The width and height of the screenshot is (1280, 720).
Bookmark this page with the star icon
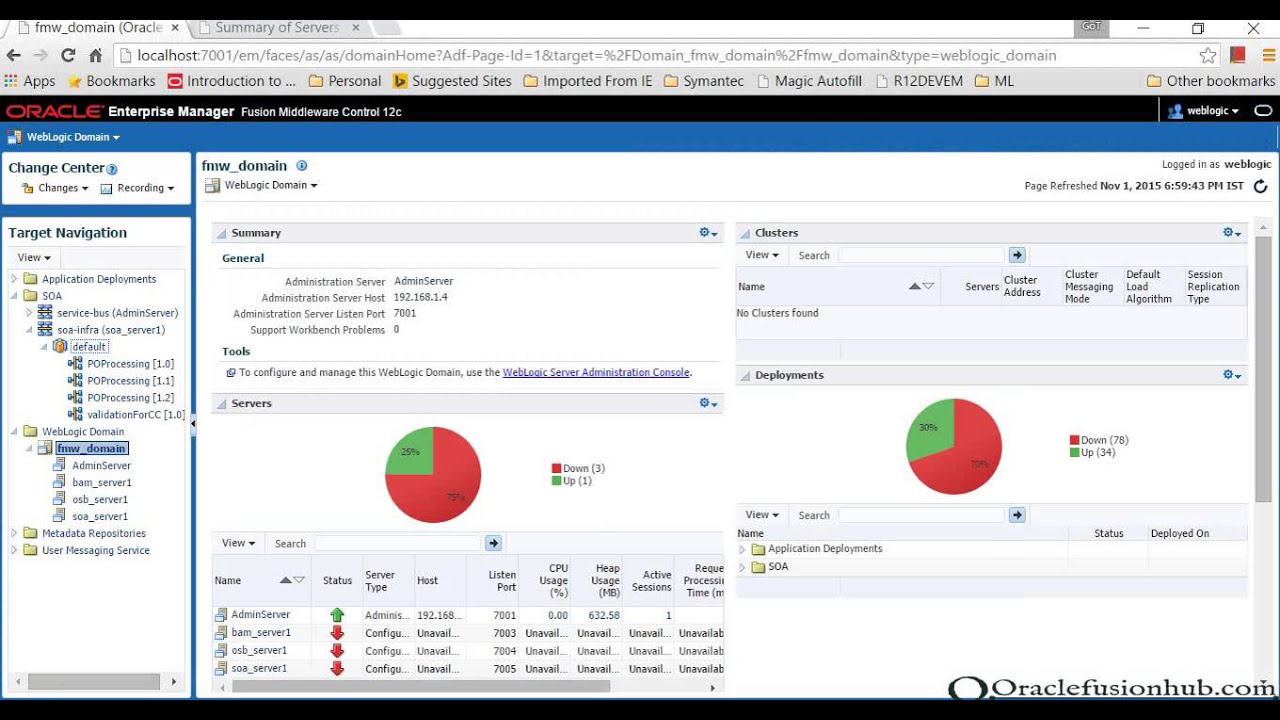1208,56
